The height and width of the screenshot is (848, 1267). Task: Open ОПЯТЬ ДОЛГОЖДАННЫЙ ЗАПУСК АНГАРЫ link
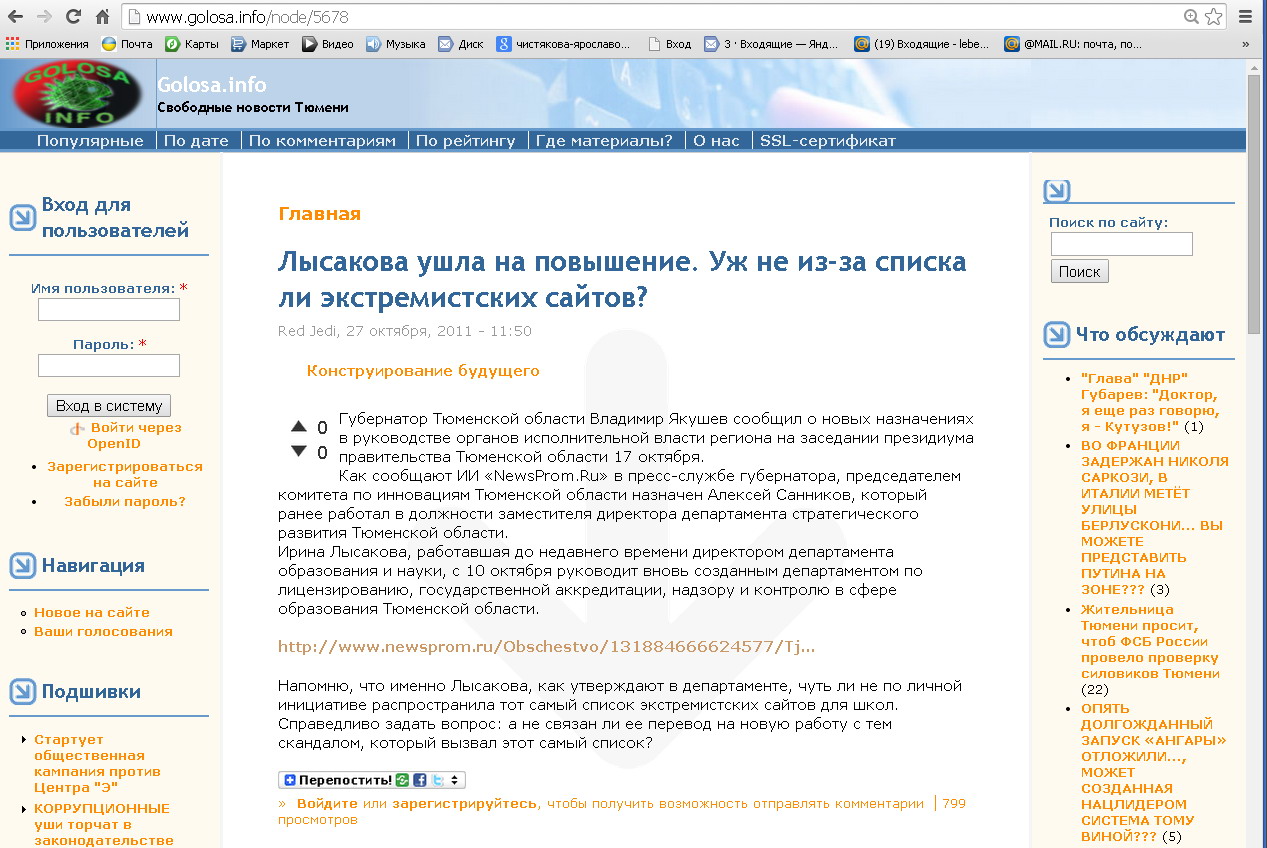(1154, 772)
